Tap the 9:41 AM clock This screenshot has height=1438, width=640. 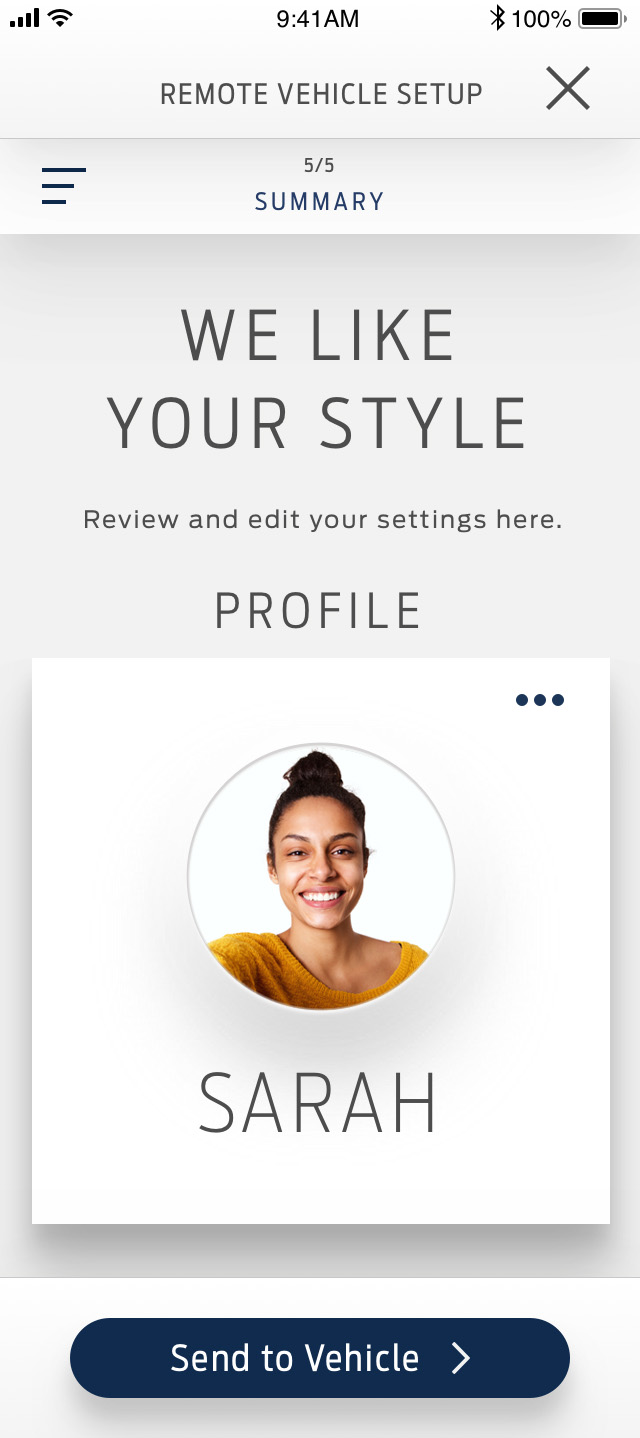coord(317,18)
